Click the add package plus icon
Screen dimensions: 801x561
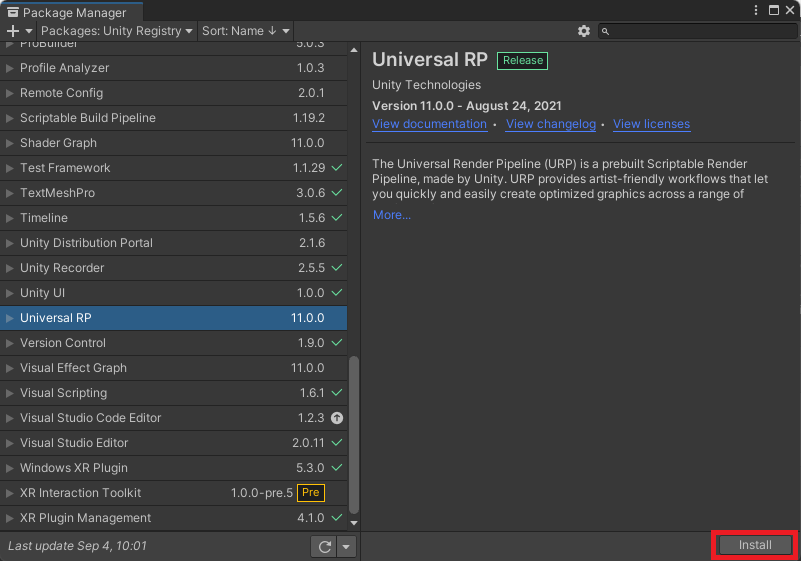13,31
